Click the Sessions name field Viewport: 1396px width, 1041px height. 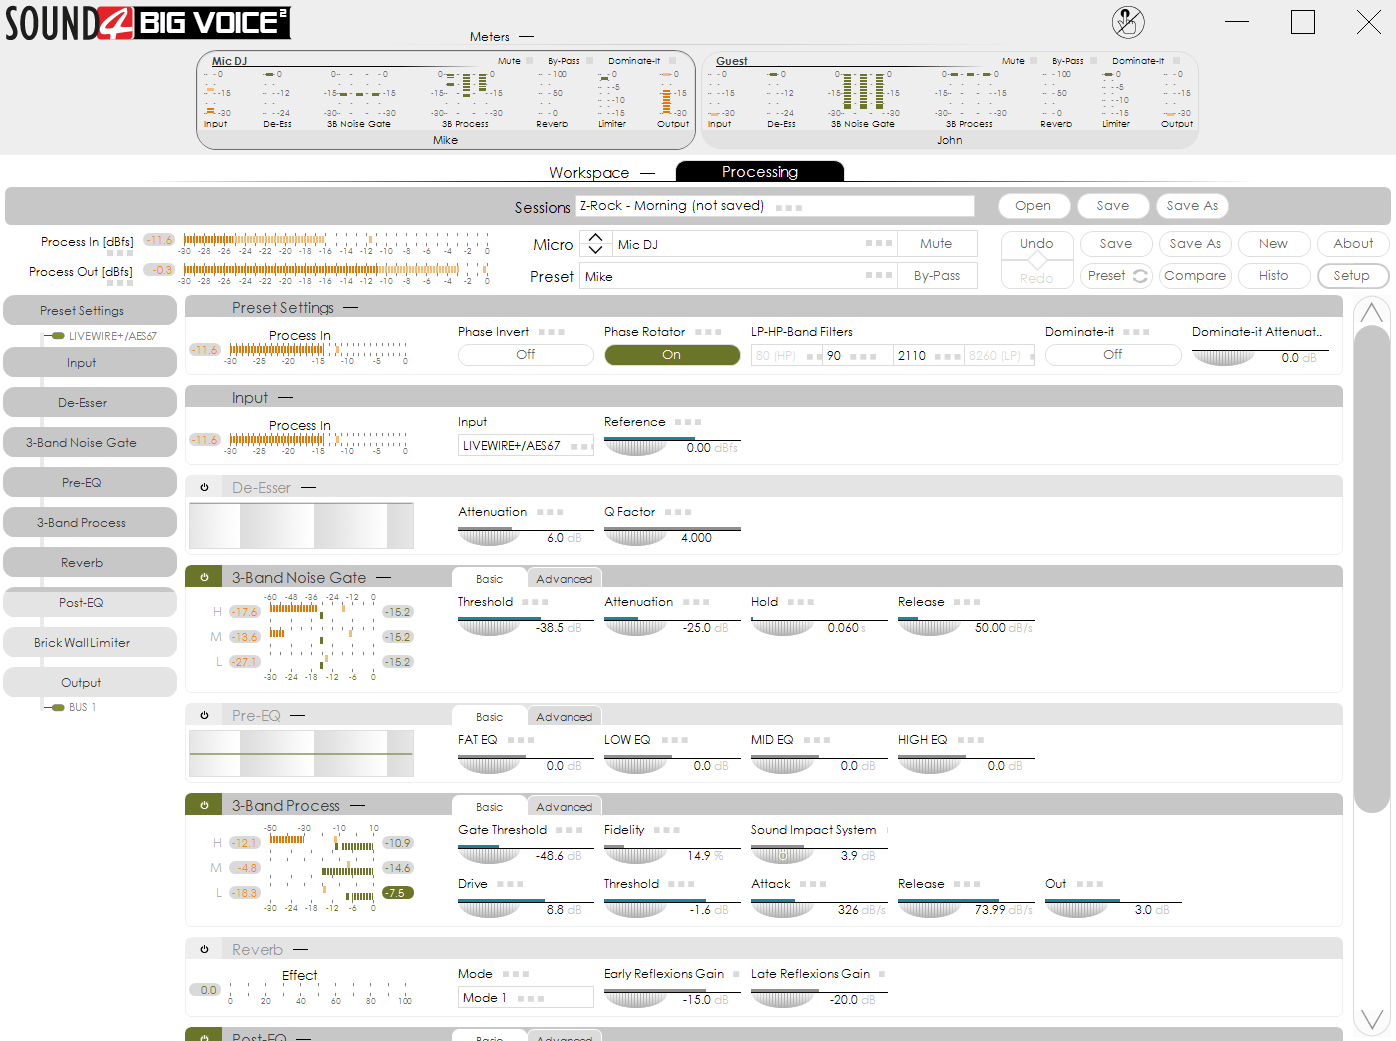click(775, 206)
